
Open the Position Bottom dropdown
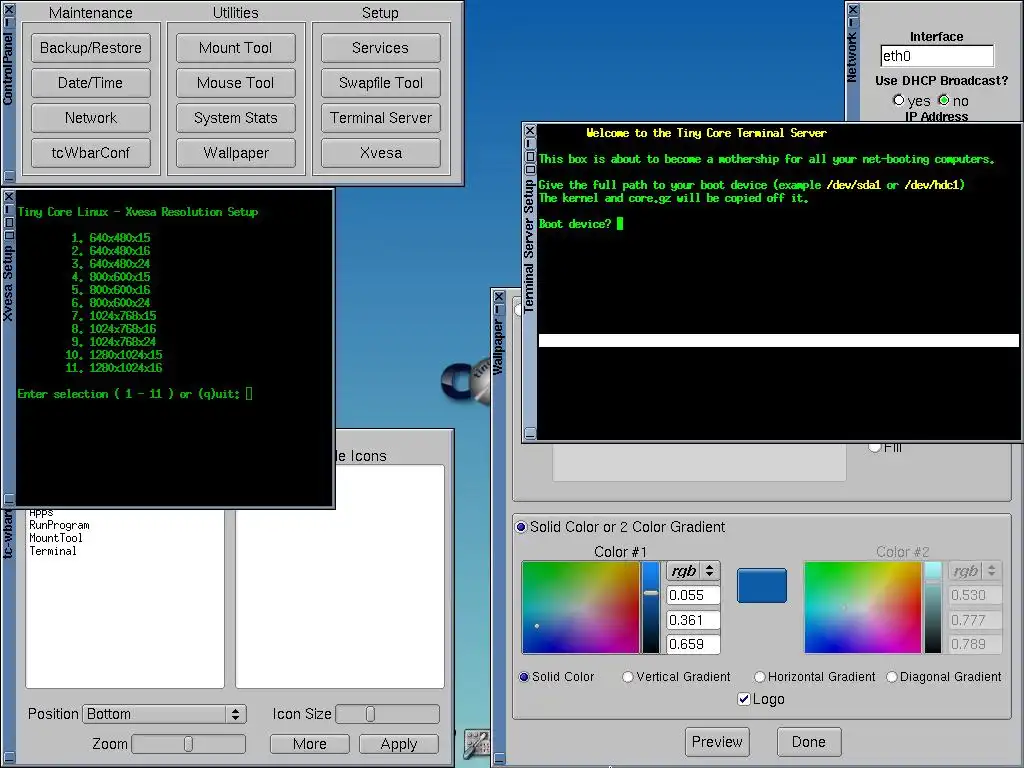tap(165, 714)
